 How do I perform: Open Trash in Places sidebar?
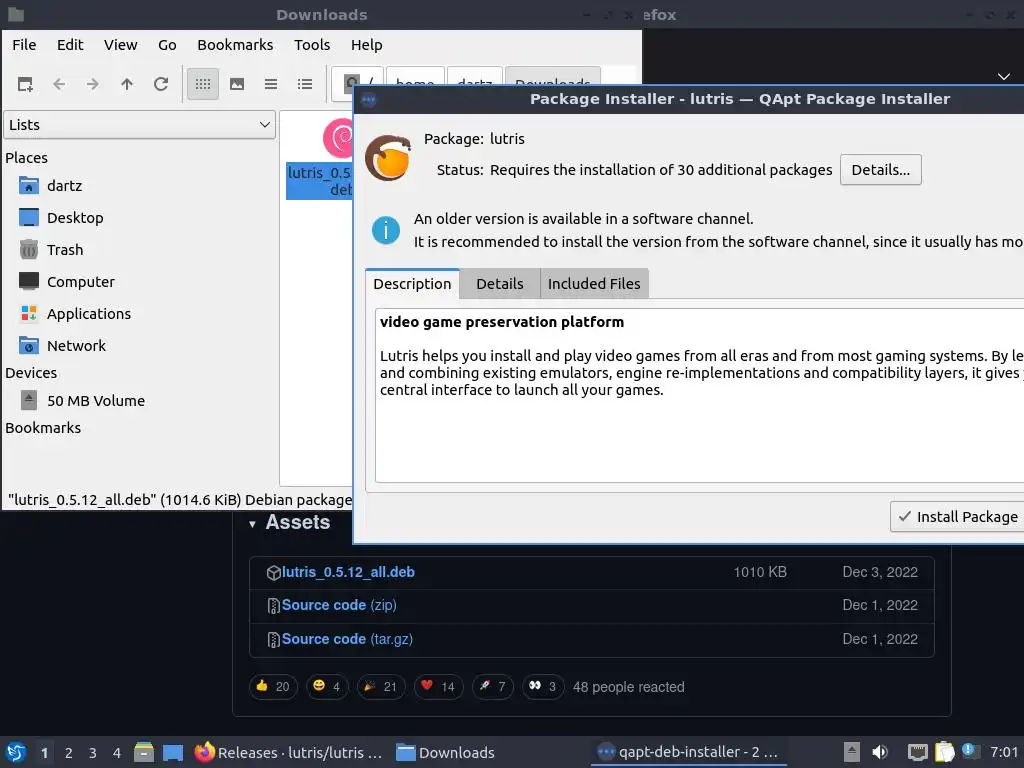[x=65, y=250]
